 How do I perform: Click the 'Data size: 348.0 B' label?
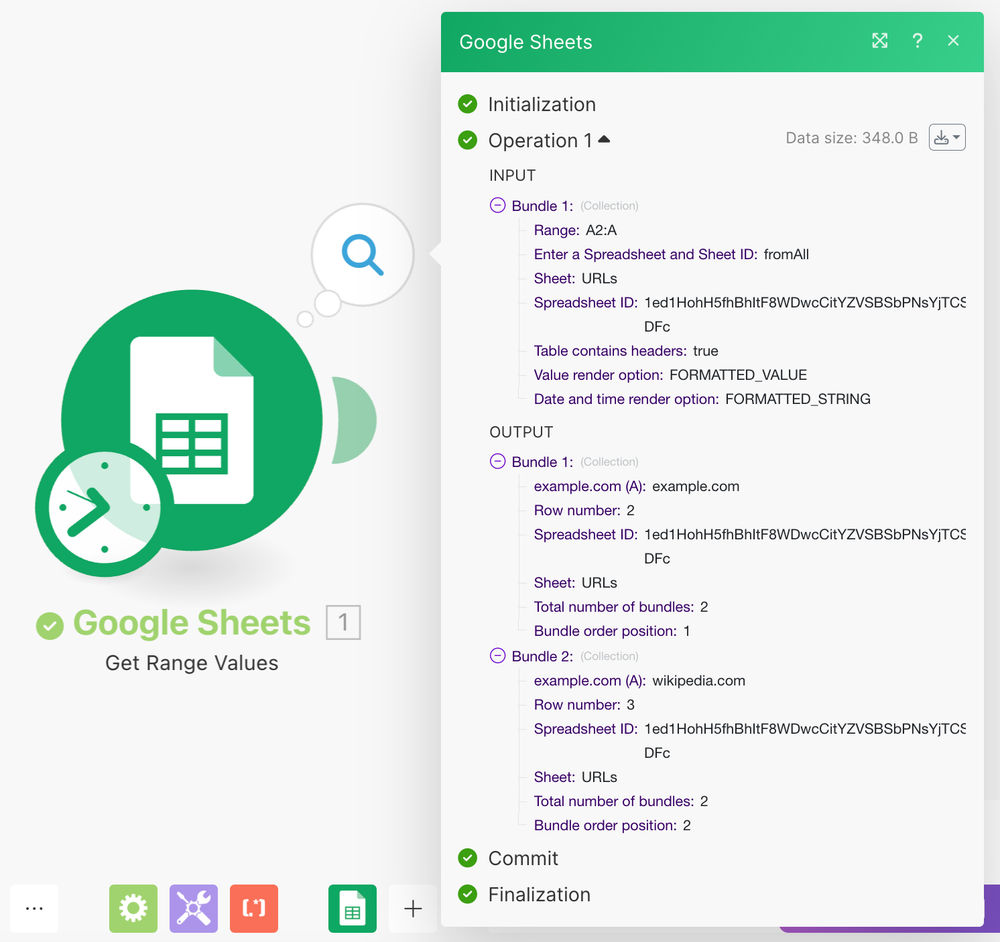pos(851,138)
